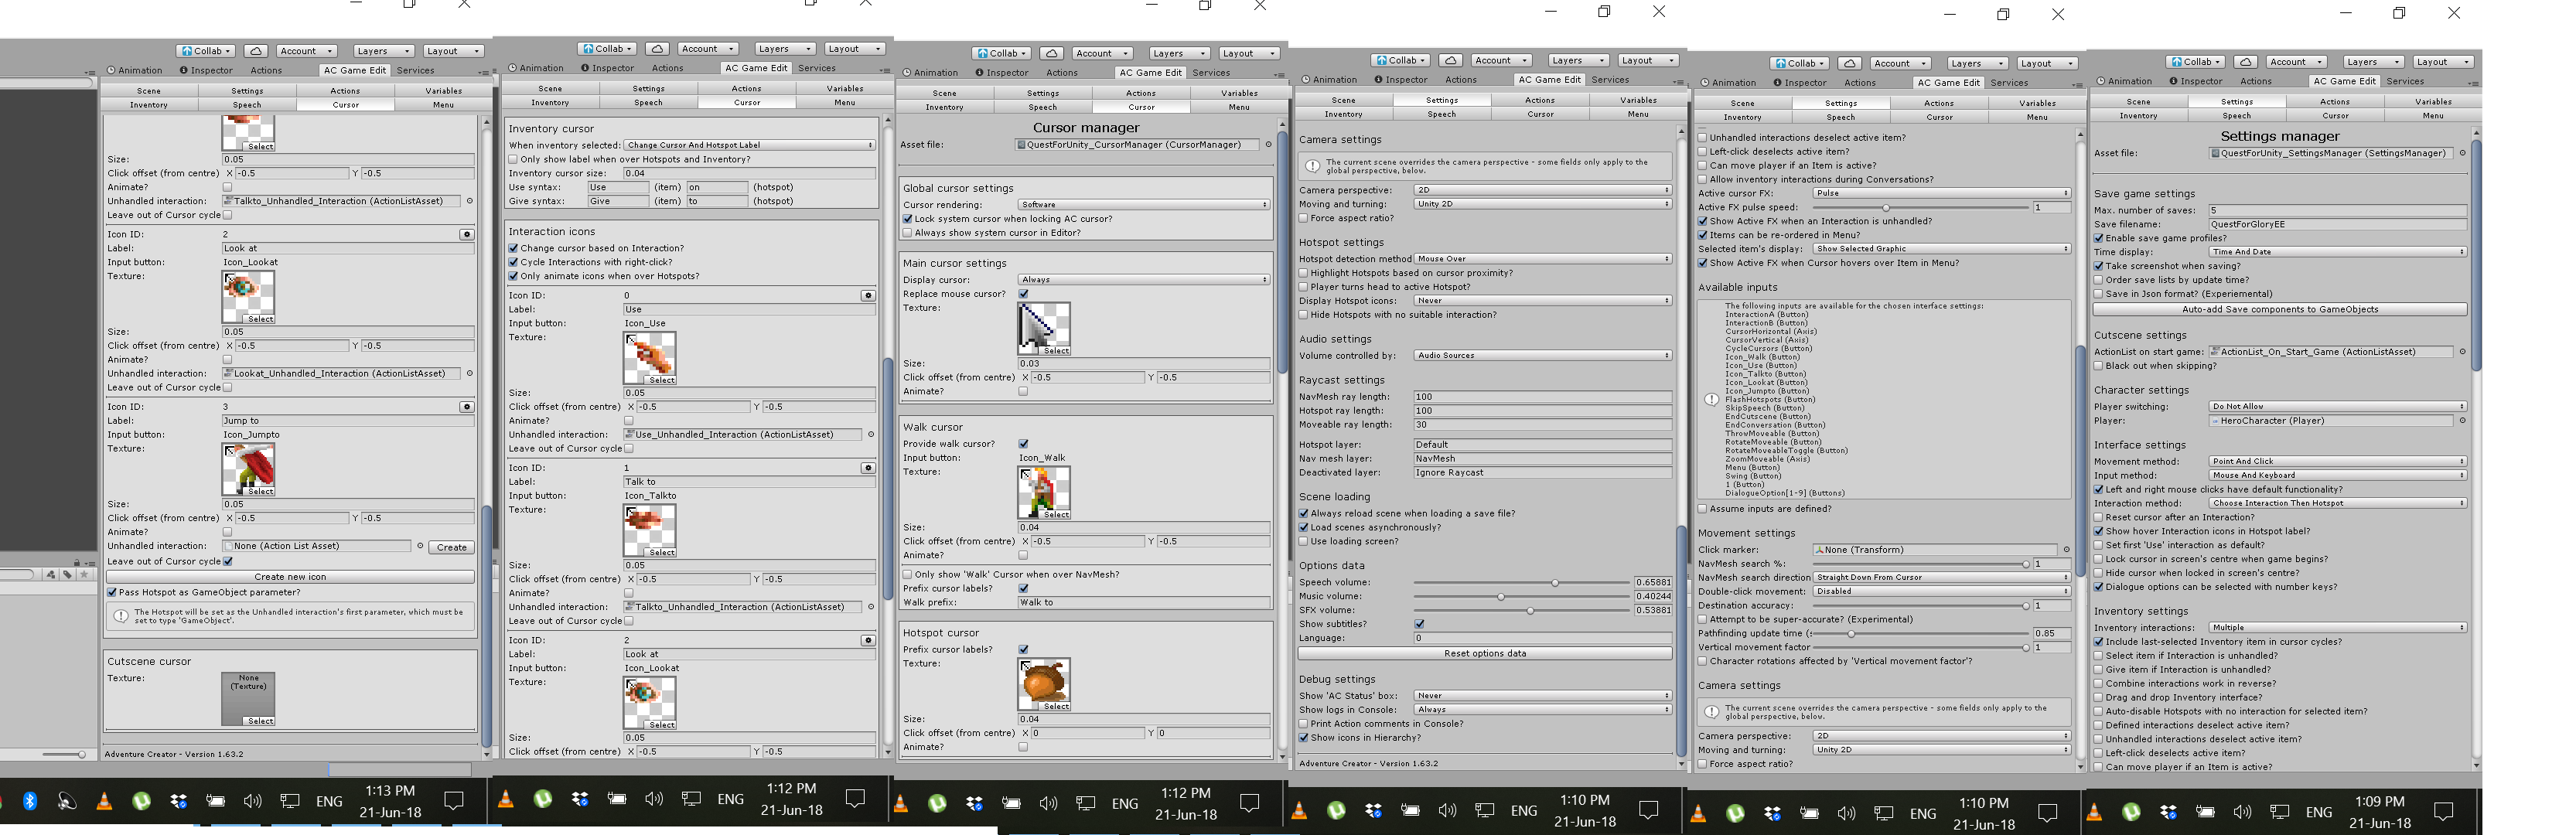Open the VLC cone icon beside the 1:13 PM clock

coord(104,801)
